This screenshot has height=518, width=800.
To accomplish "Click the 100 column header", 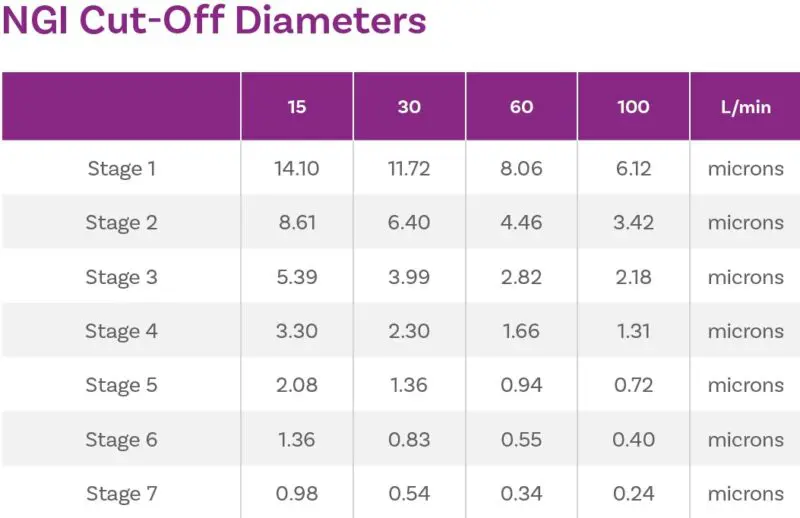I will (x=633, y=107).
